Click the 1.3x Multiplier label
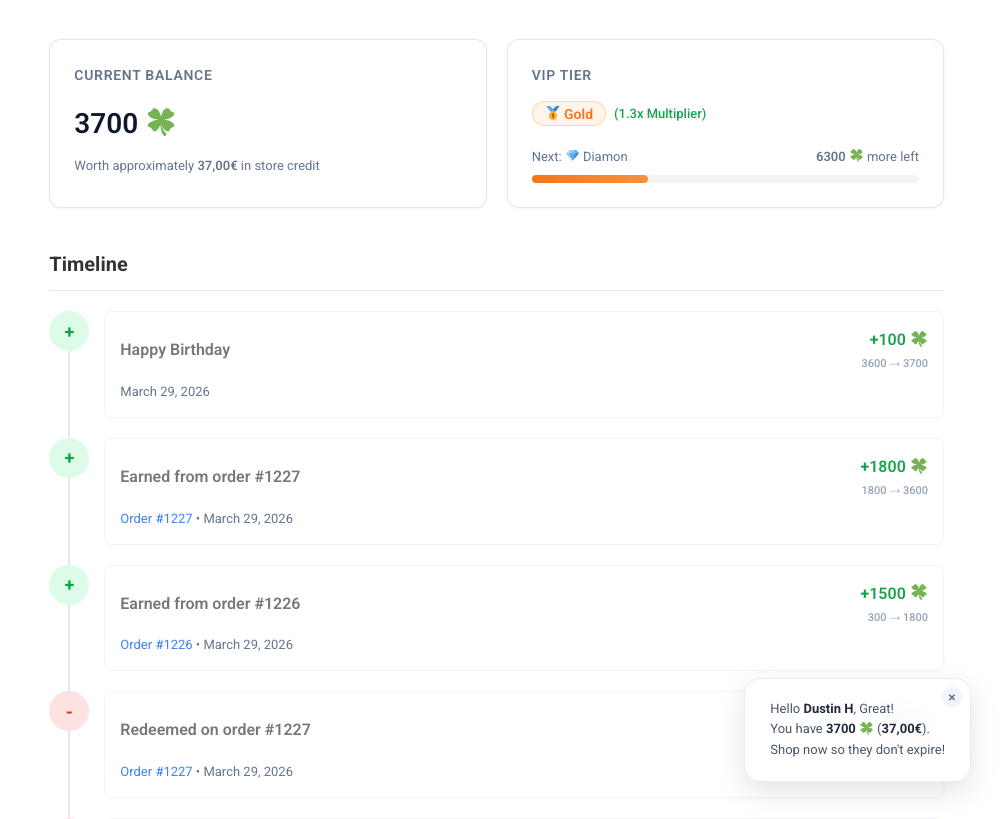Viewport: 1000px width, 819px height. (660, 114)
